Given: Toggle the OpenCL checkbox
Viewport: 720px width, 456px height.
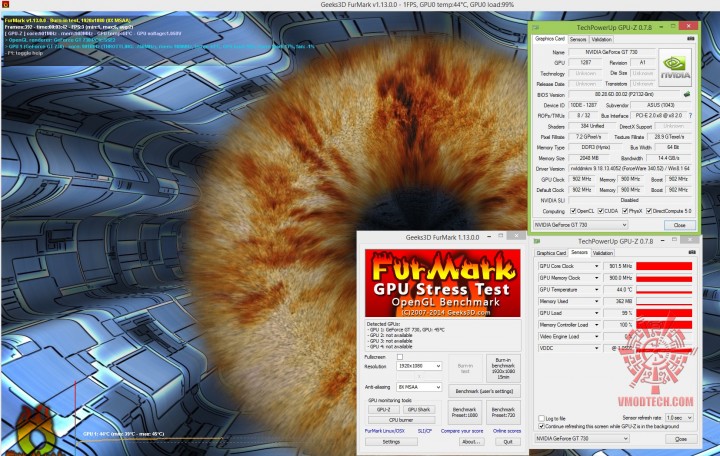Looking at the screenshot, I should [x=573, y=211].
